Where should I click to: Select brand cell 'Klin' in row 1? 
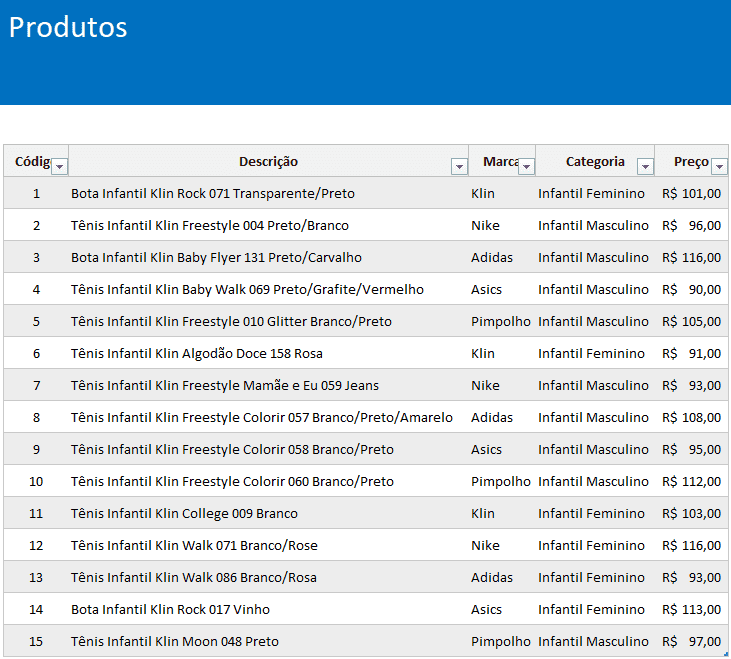(x=502, y=193)
